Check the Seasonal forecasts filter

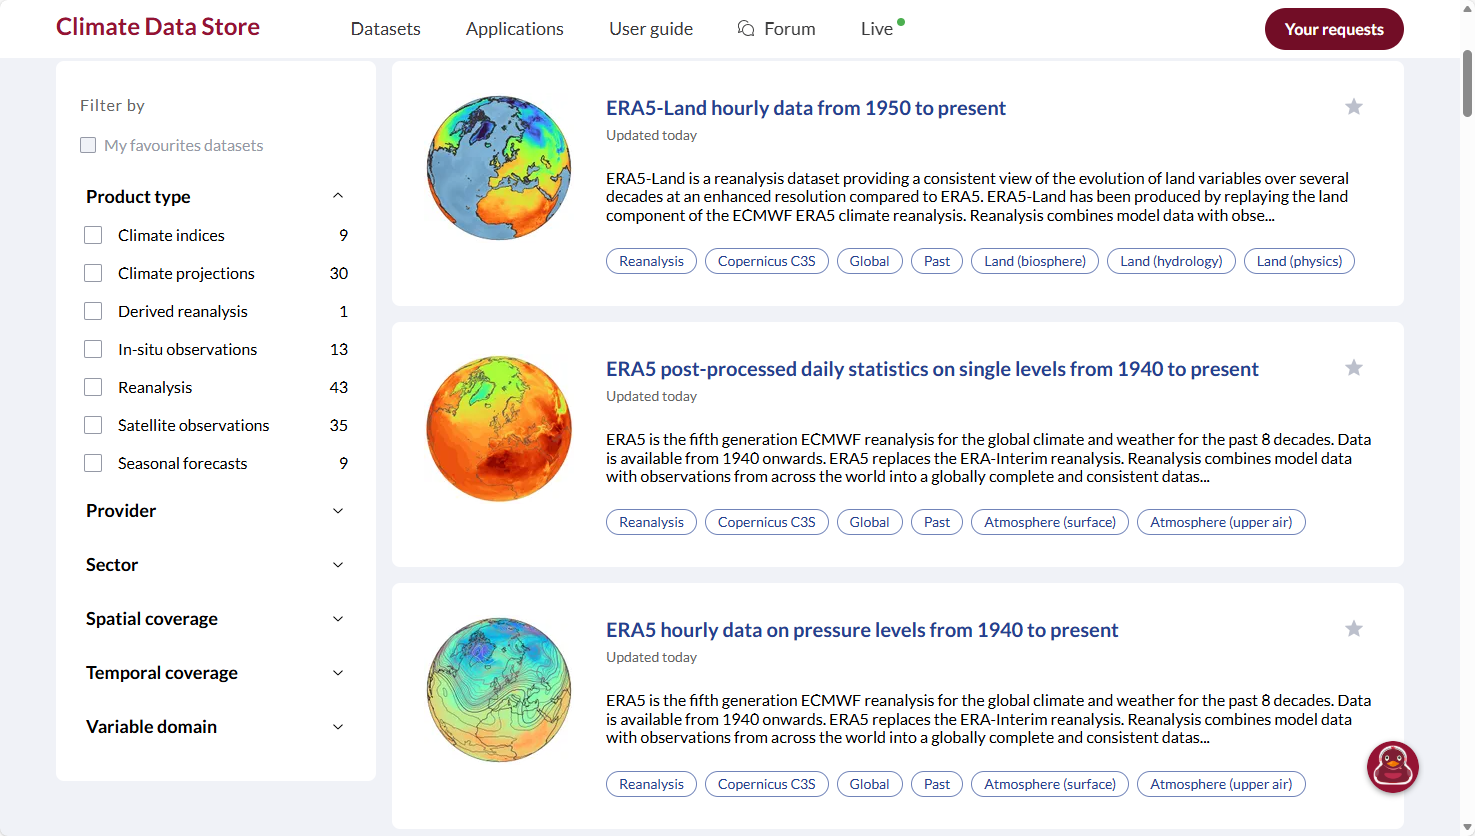click(93, 463)
